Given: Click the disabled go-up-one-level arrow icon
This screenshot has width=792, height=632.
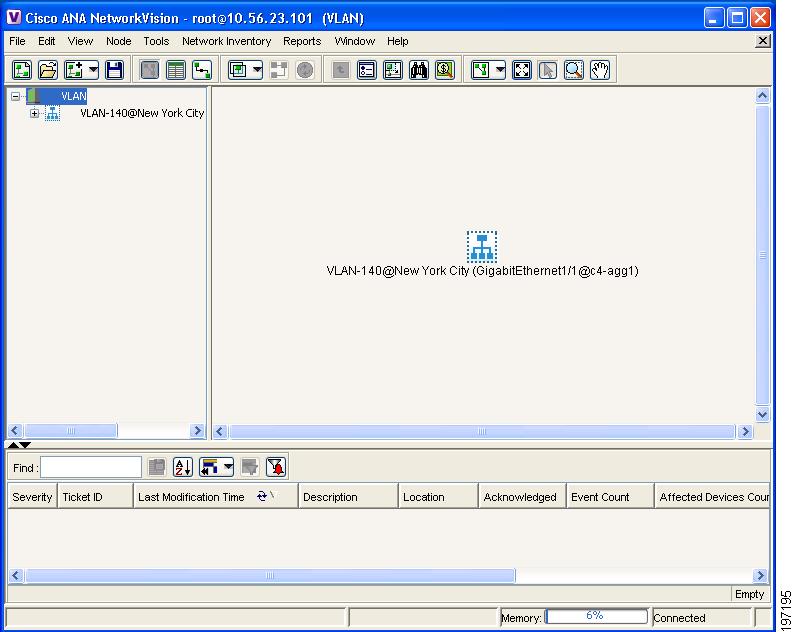Looking at the screenshot, I should pos(340,70).
